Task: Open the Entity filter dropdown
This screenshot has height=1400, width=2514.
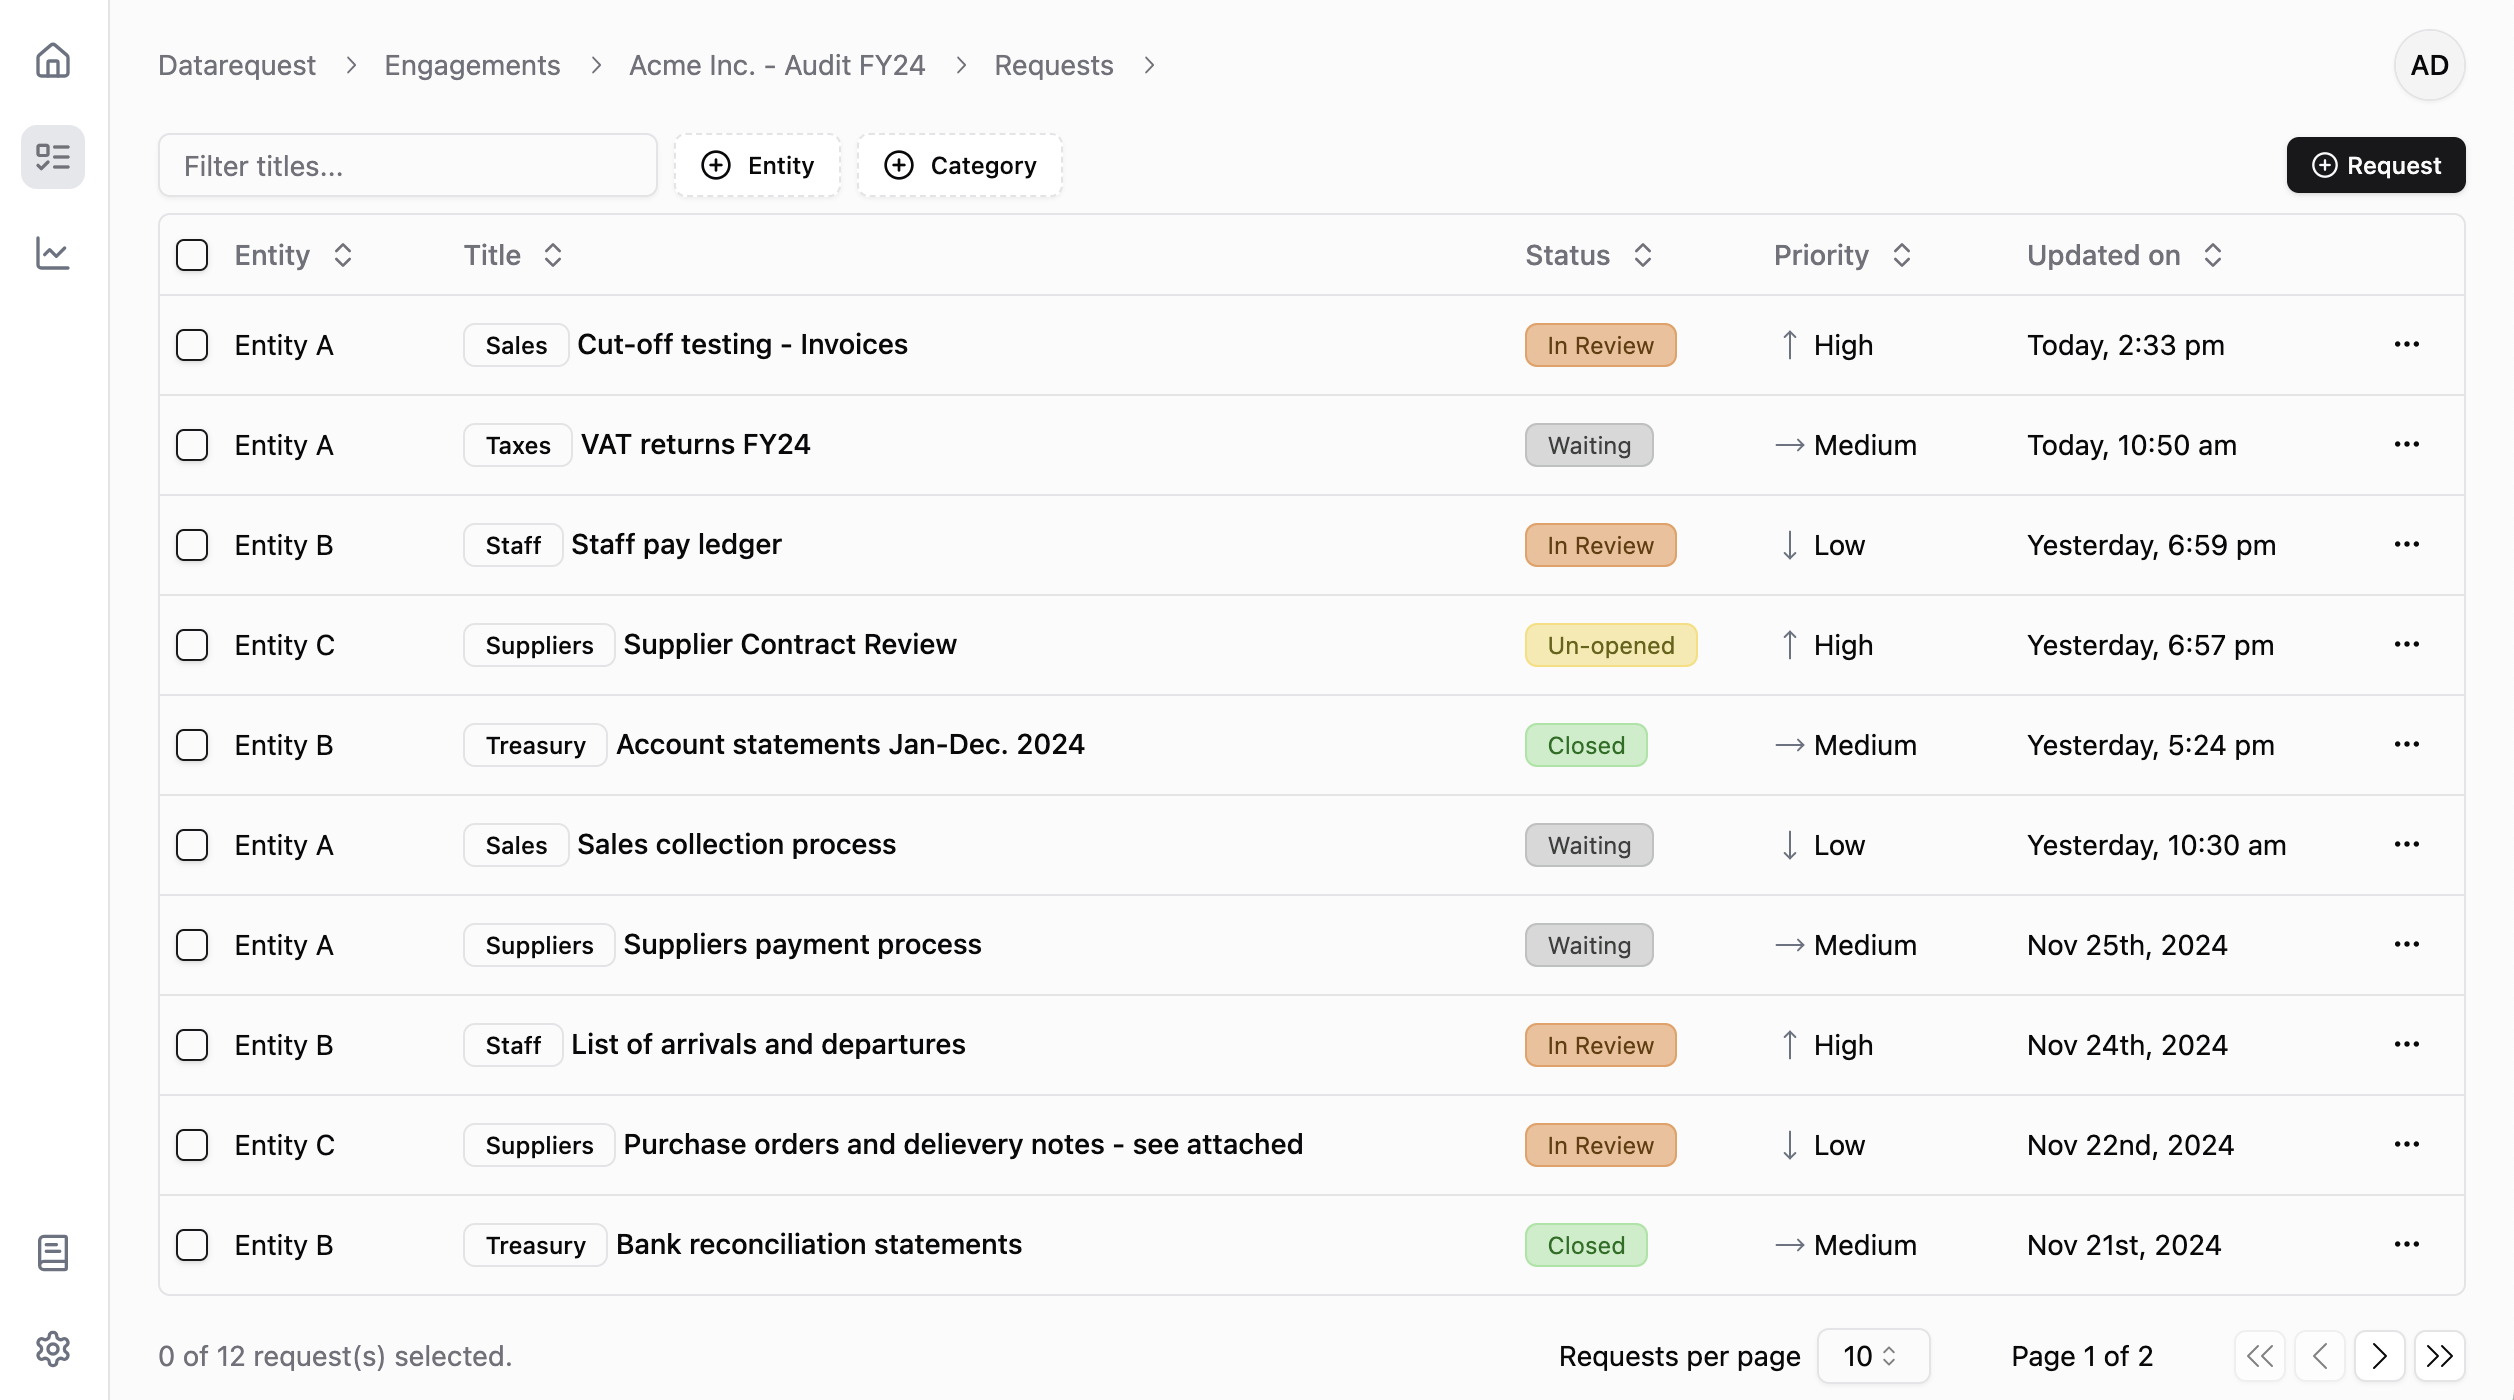Action: point(757,165)
